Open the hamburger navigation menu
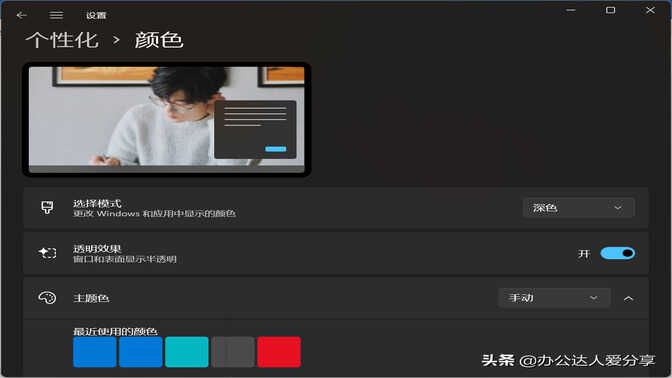Viewport: 672px width, 378px height. 56,15
